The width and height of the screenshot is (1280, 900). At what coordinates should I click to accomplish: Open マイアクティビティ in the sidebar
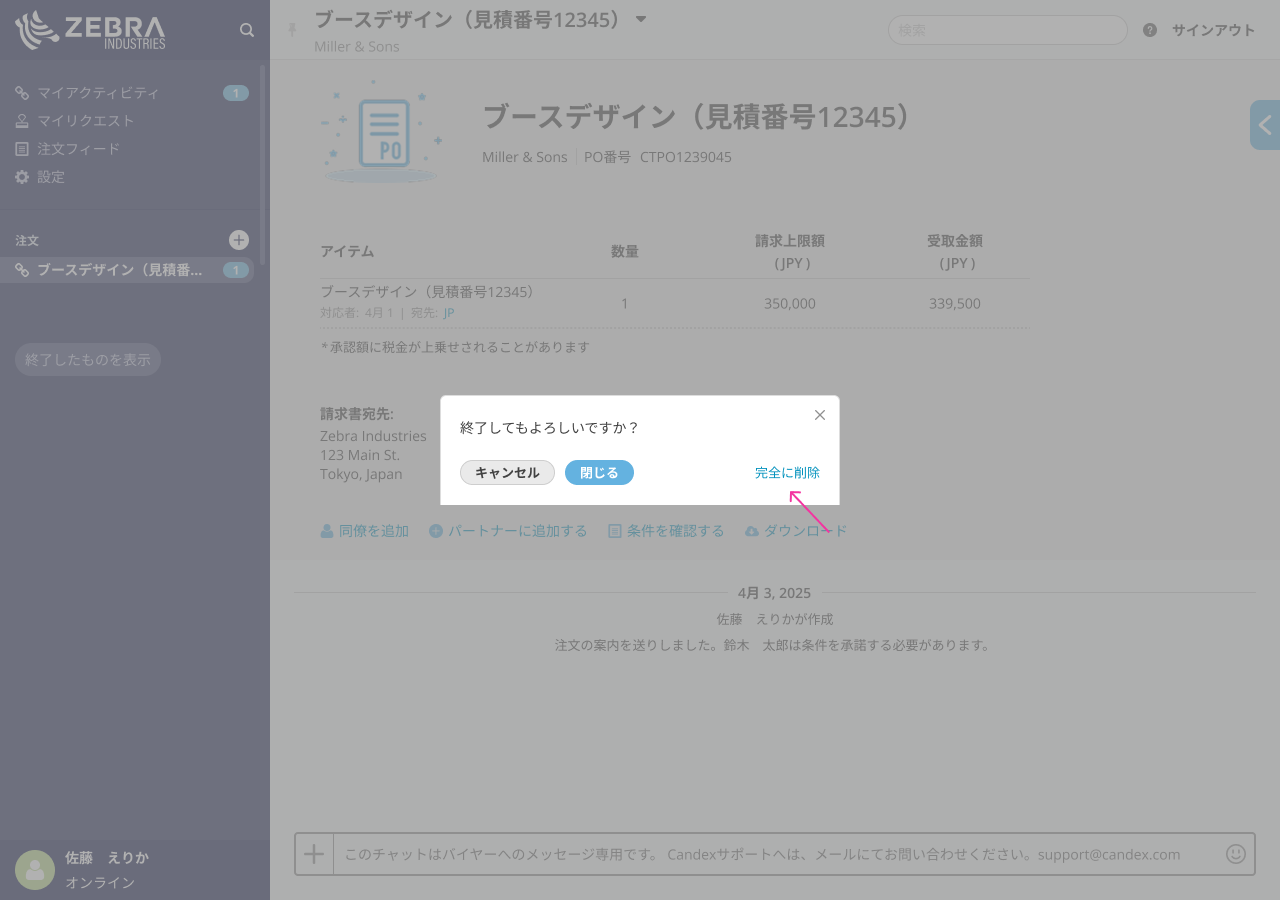[98, 93]
